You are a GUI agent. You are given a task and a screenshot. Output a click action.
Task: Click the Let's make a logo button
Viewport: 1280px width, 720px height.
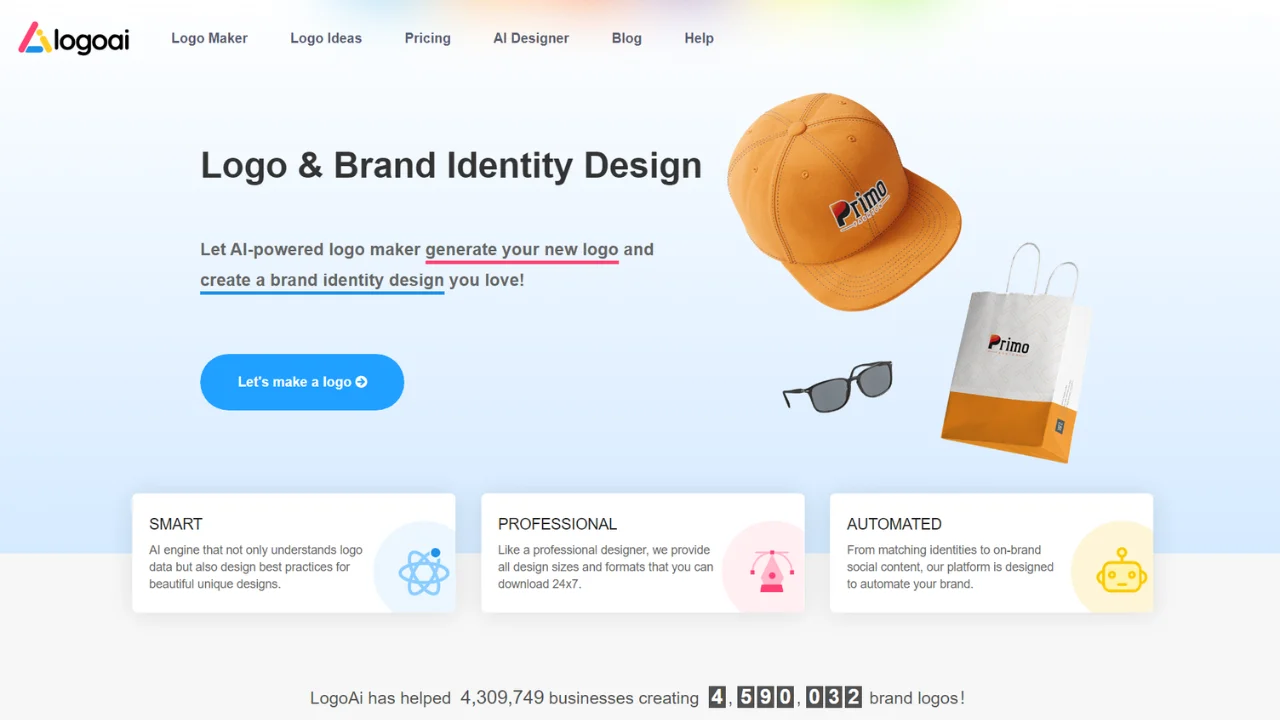tap(302, 382)
